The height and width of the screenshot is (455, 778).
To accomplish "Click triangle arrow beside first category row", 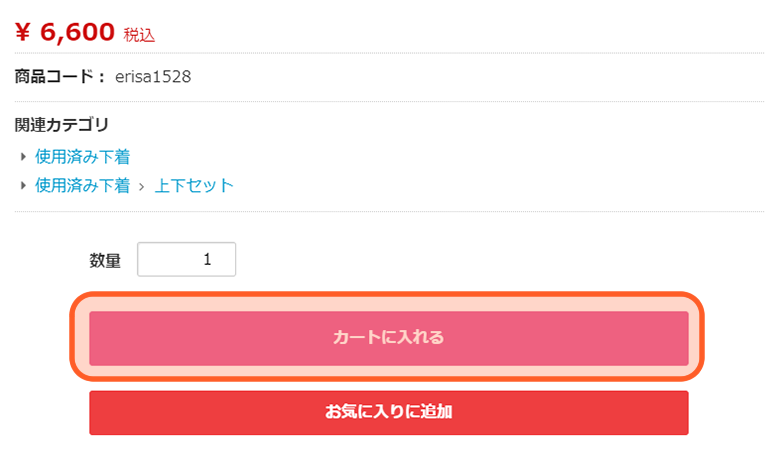I will point(23,156).
